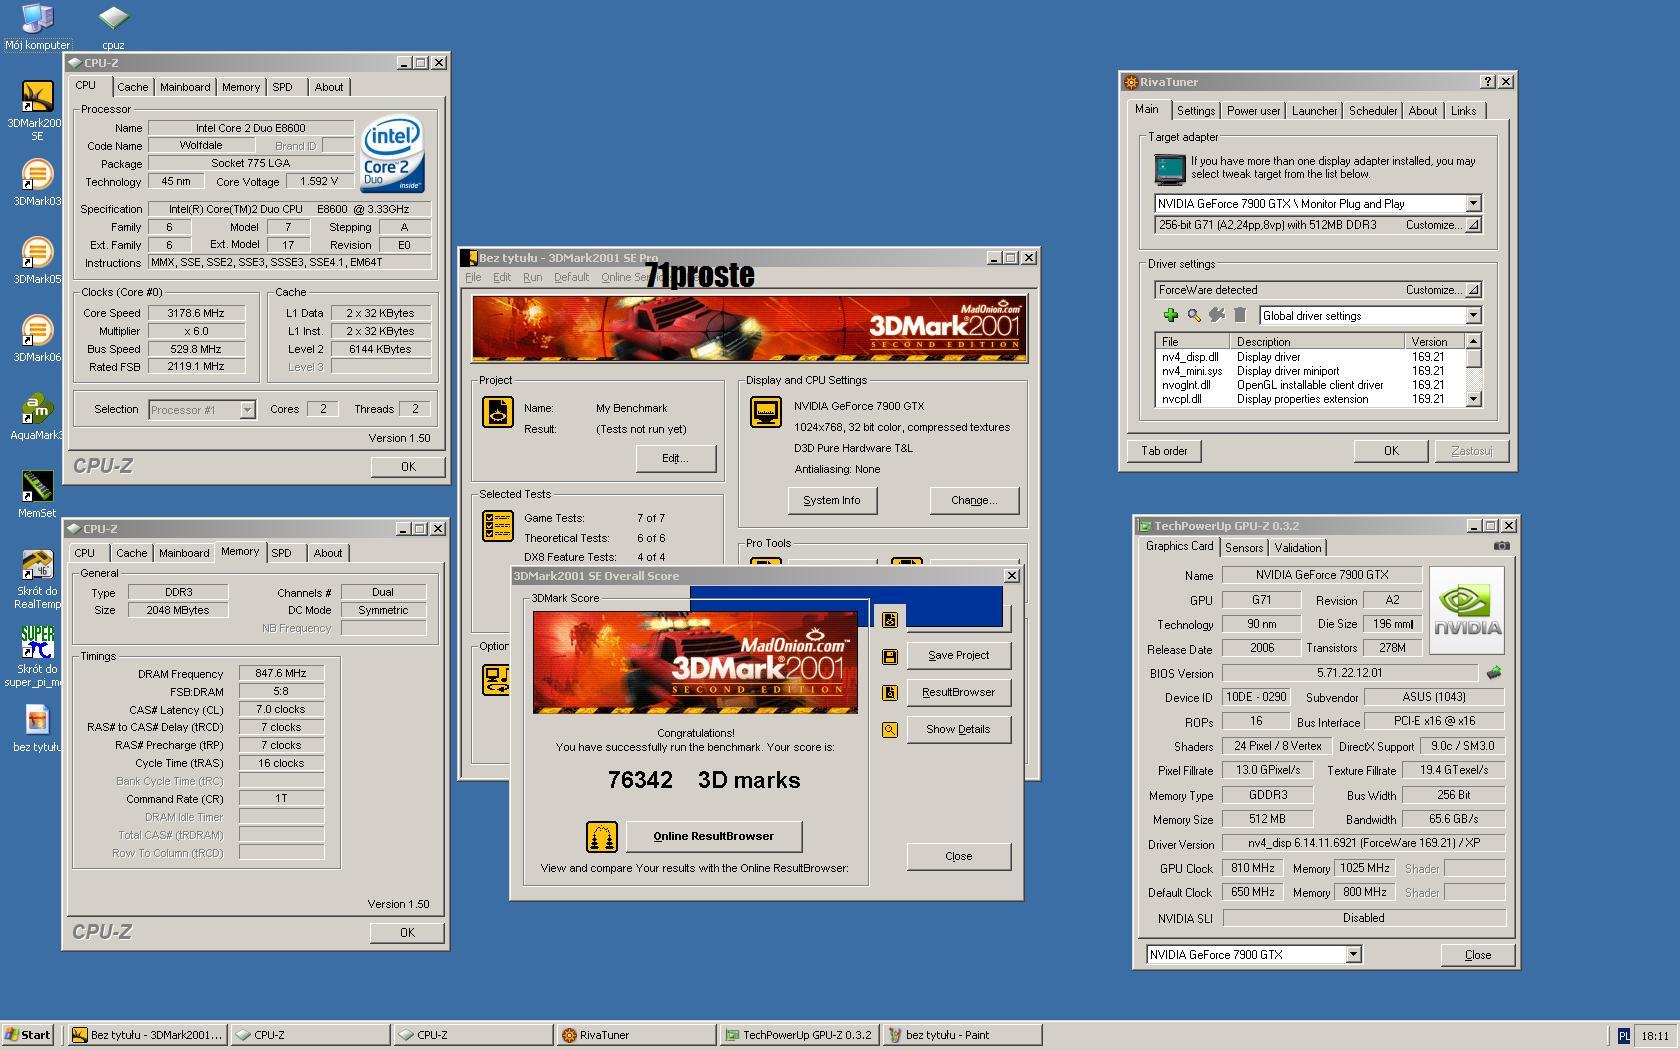Click the BIOS save icon in GPU-Z
The height and width of the screenshot is (1050, 1680).
pyautogui.click(x=1494, y=673)
